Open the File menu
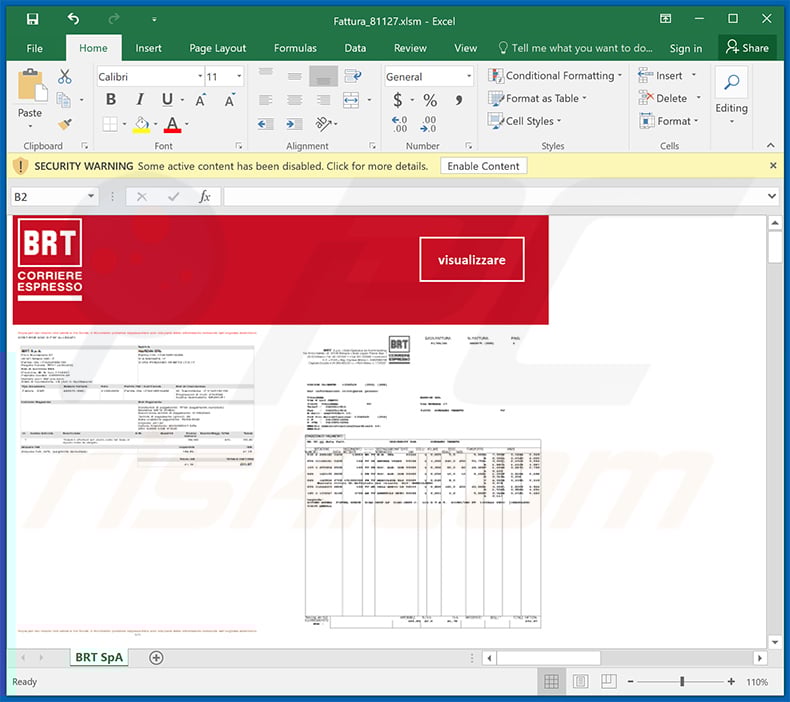Viewport: 790px width, 702px height. [x=34, y=48]
